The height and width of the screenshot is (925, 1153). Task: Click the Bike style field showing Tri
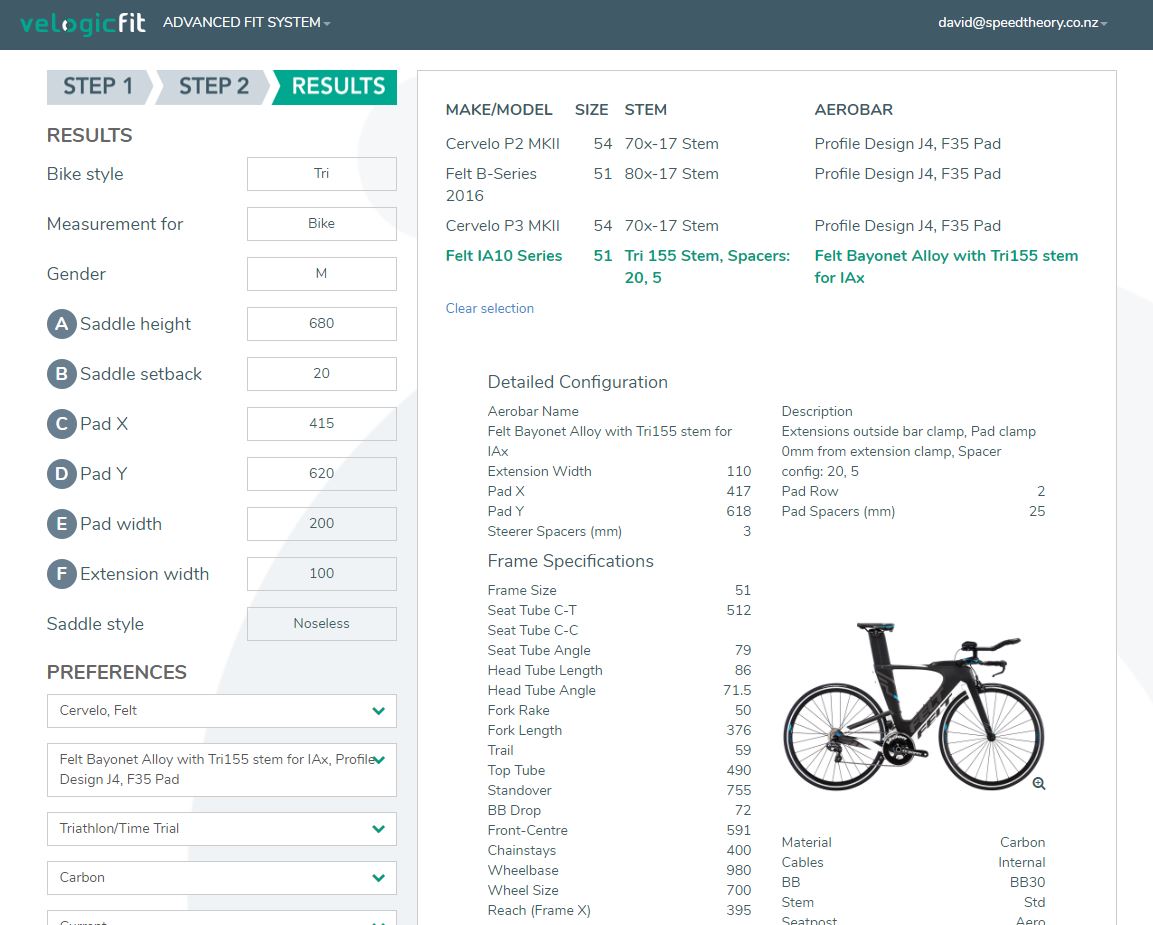[321, 174]
